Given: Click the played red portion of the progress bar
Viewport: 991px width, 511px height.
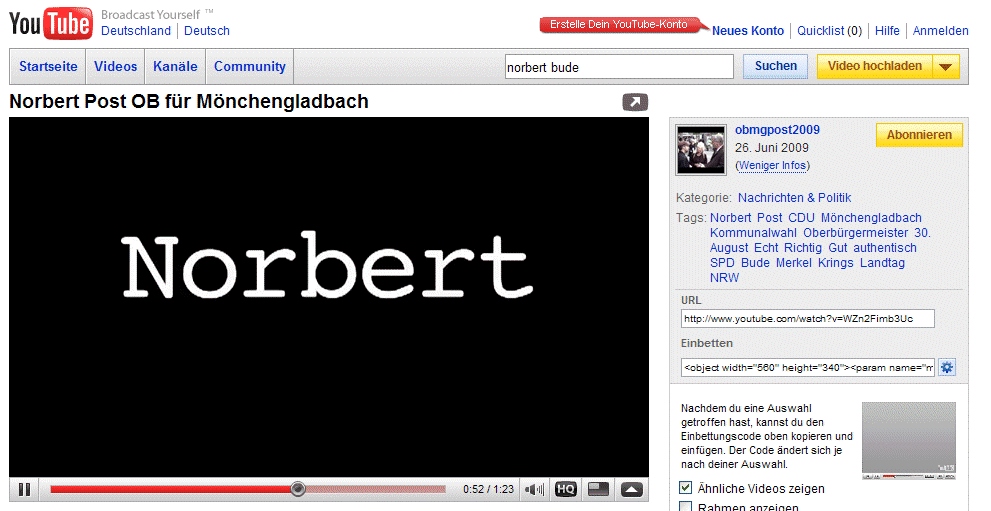Looking at the screenshot, I should pos(171,490).
